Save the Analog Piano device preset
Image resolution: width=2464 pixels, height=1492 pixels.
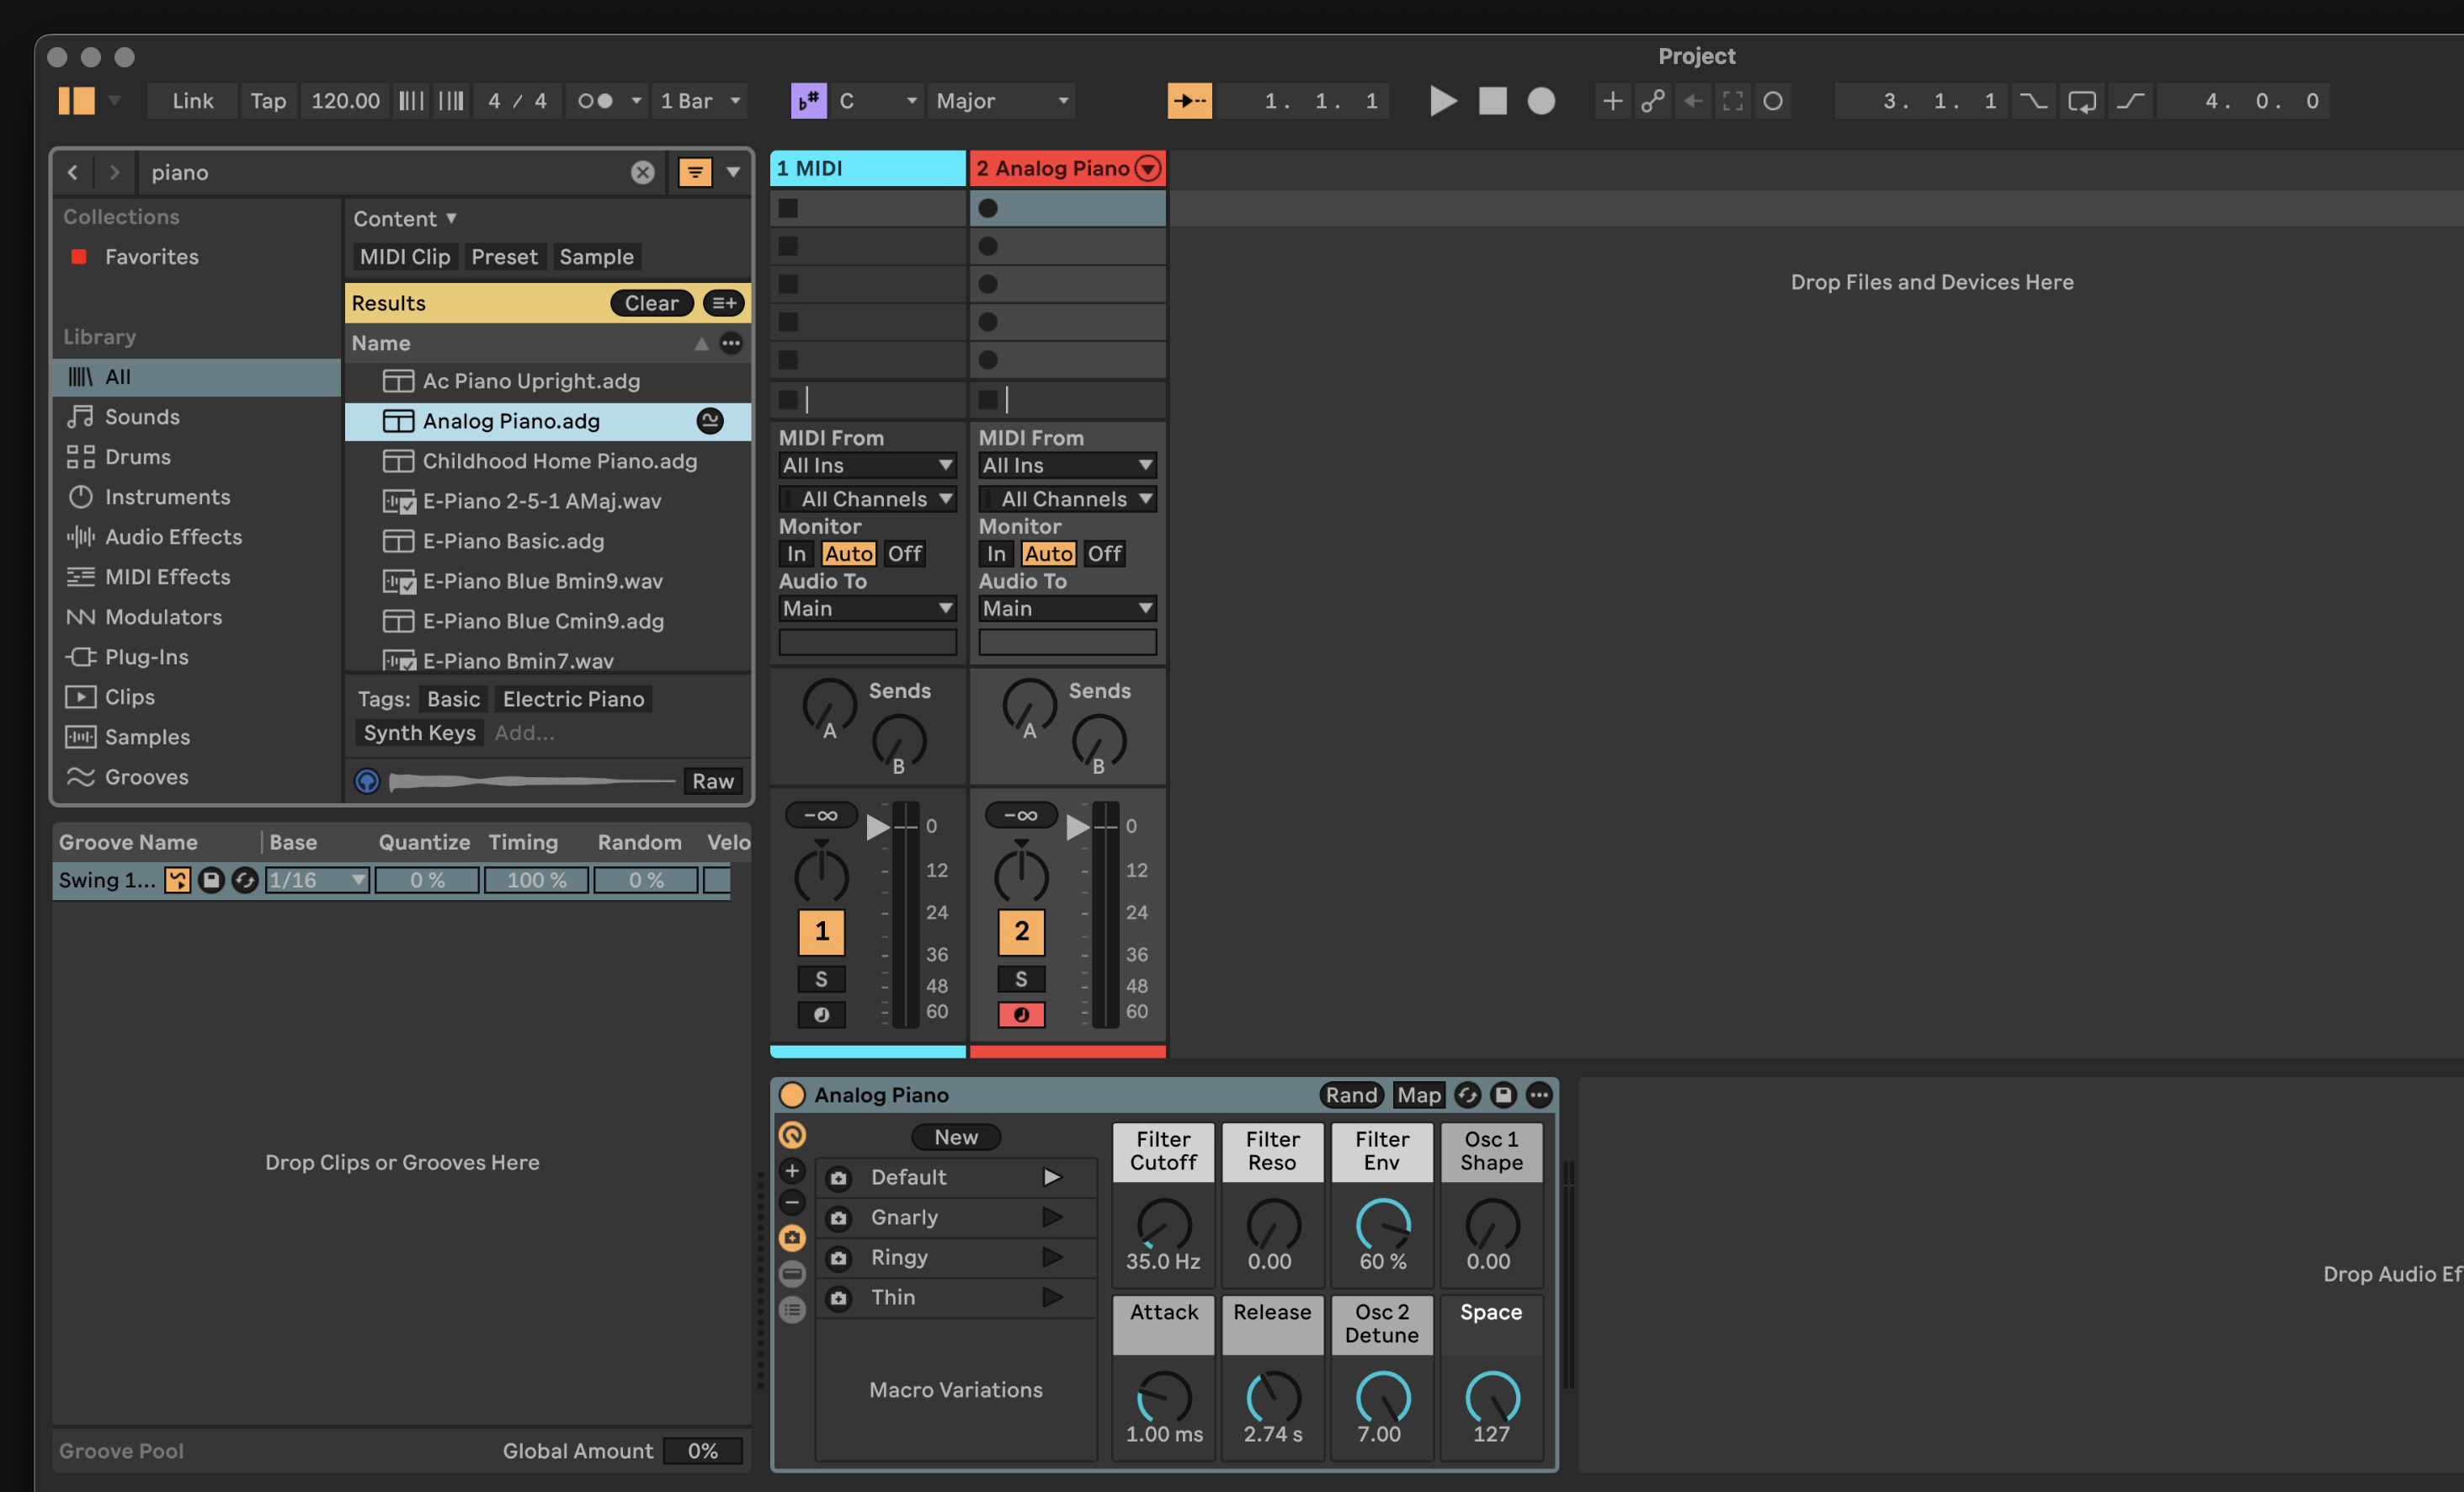tap(1503, 1095)
